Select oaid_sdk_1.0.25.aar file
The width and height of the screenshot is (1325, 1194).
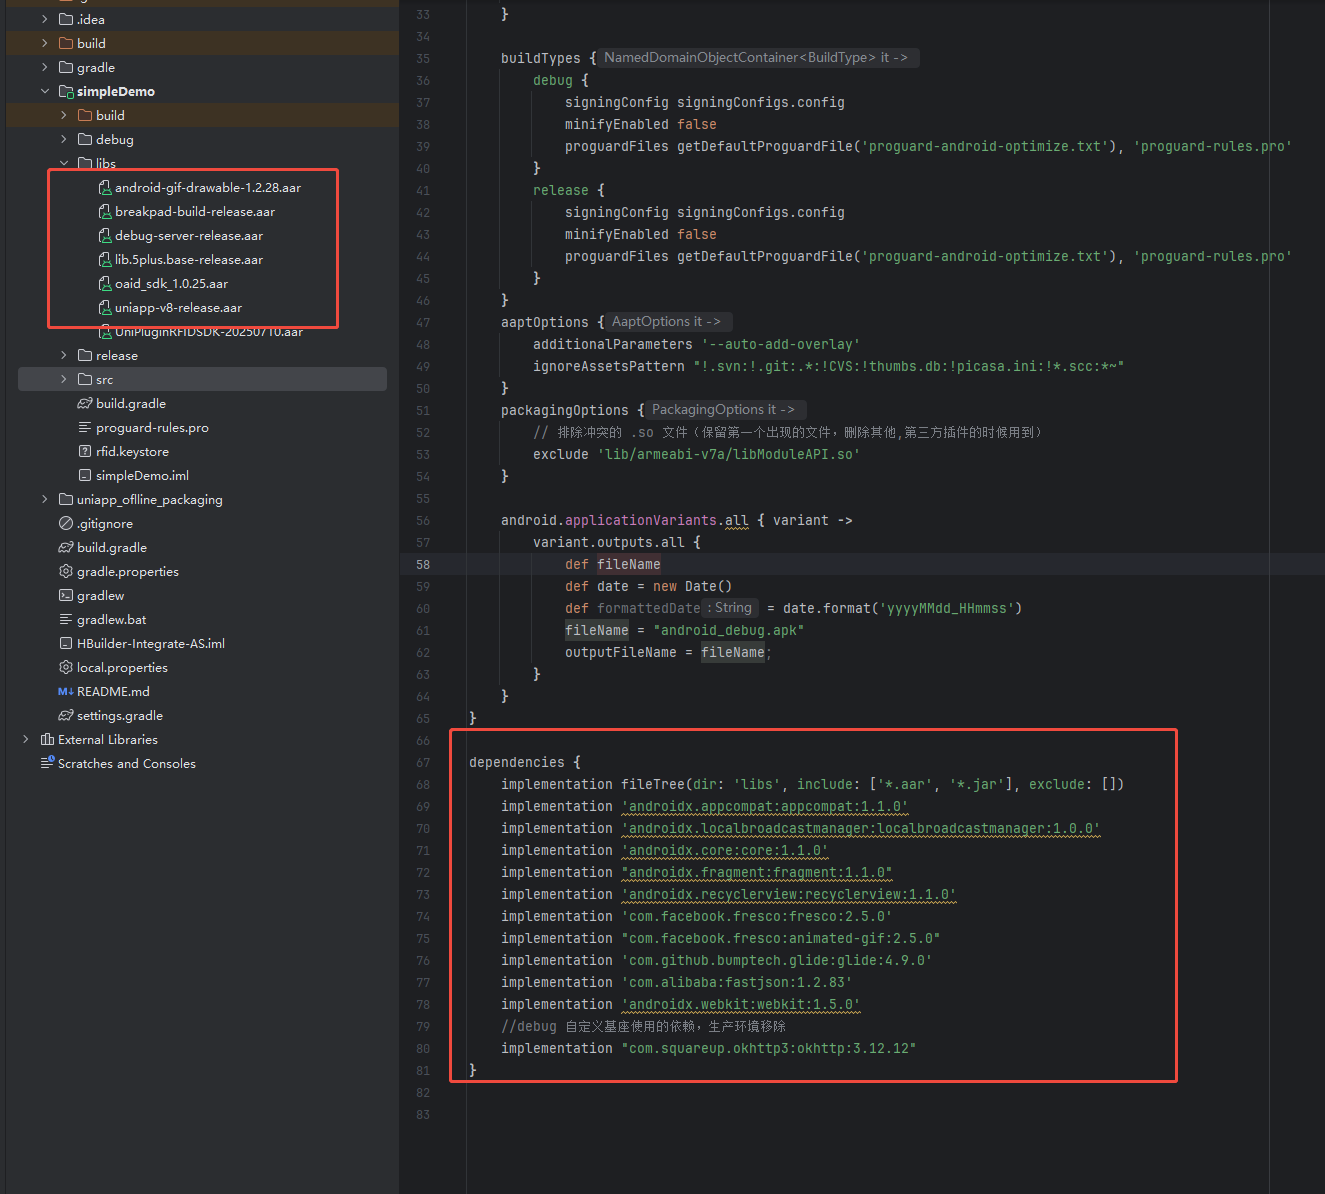click(171, 283)
